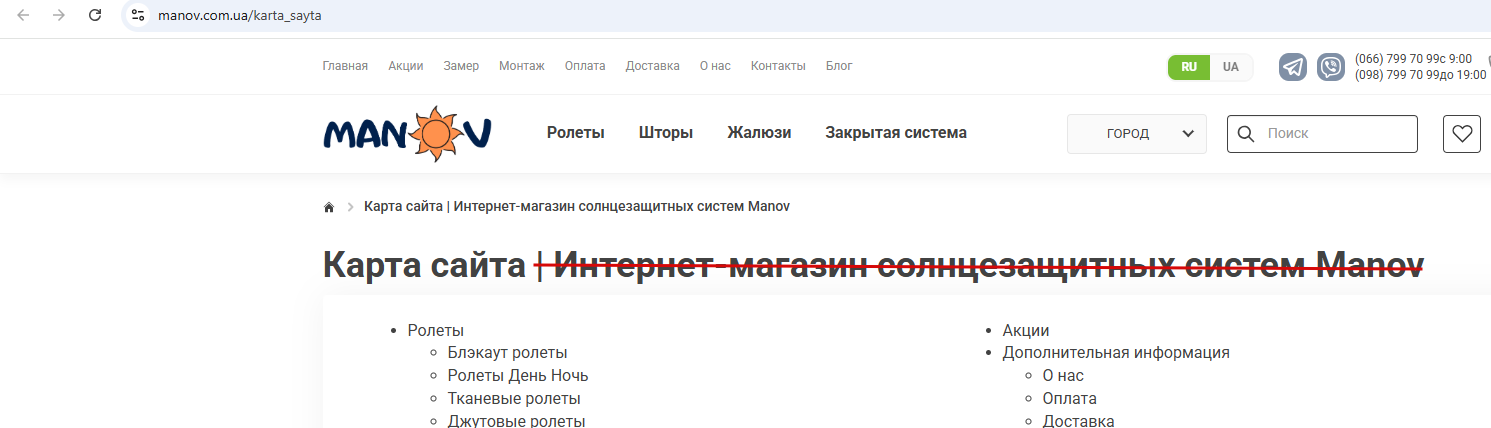
Task: Open Джутовые ролеты sitemap link
Action: [516, 421]
